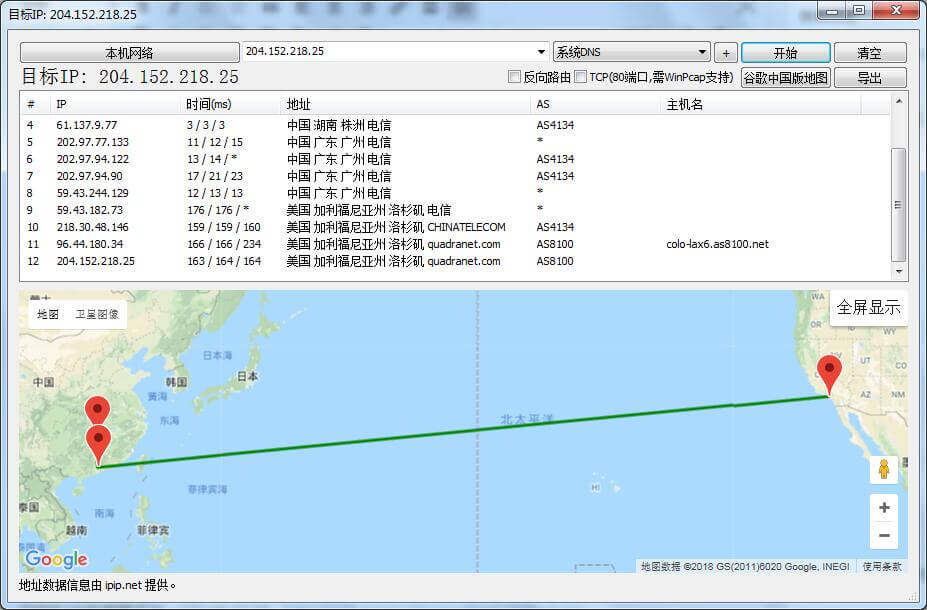The height and width of the screenshot is (610, 927).
Task: Zoom out the map with minus icon
Action: point(884,536)
